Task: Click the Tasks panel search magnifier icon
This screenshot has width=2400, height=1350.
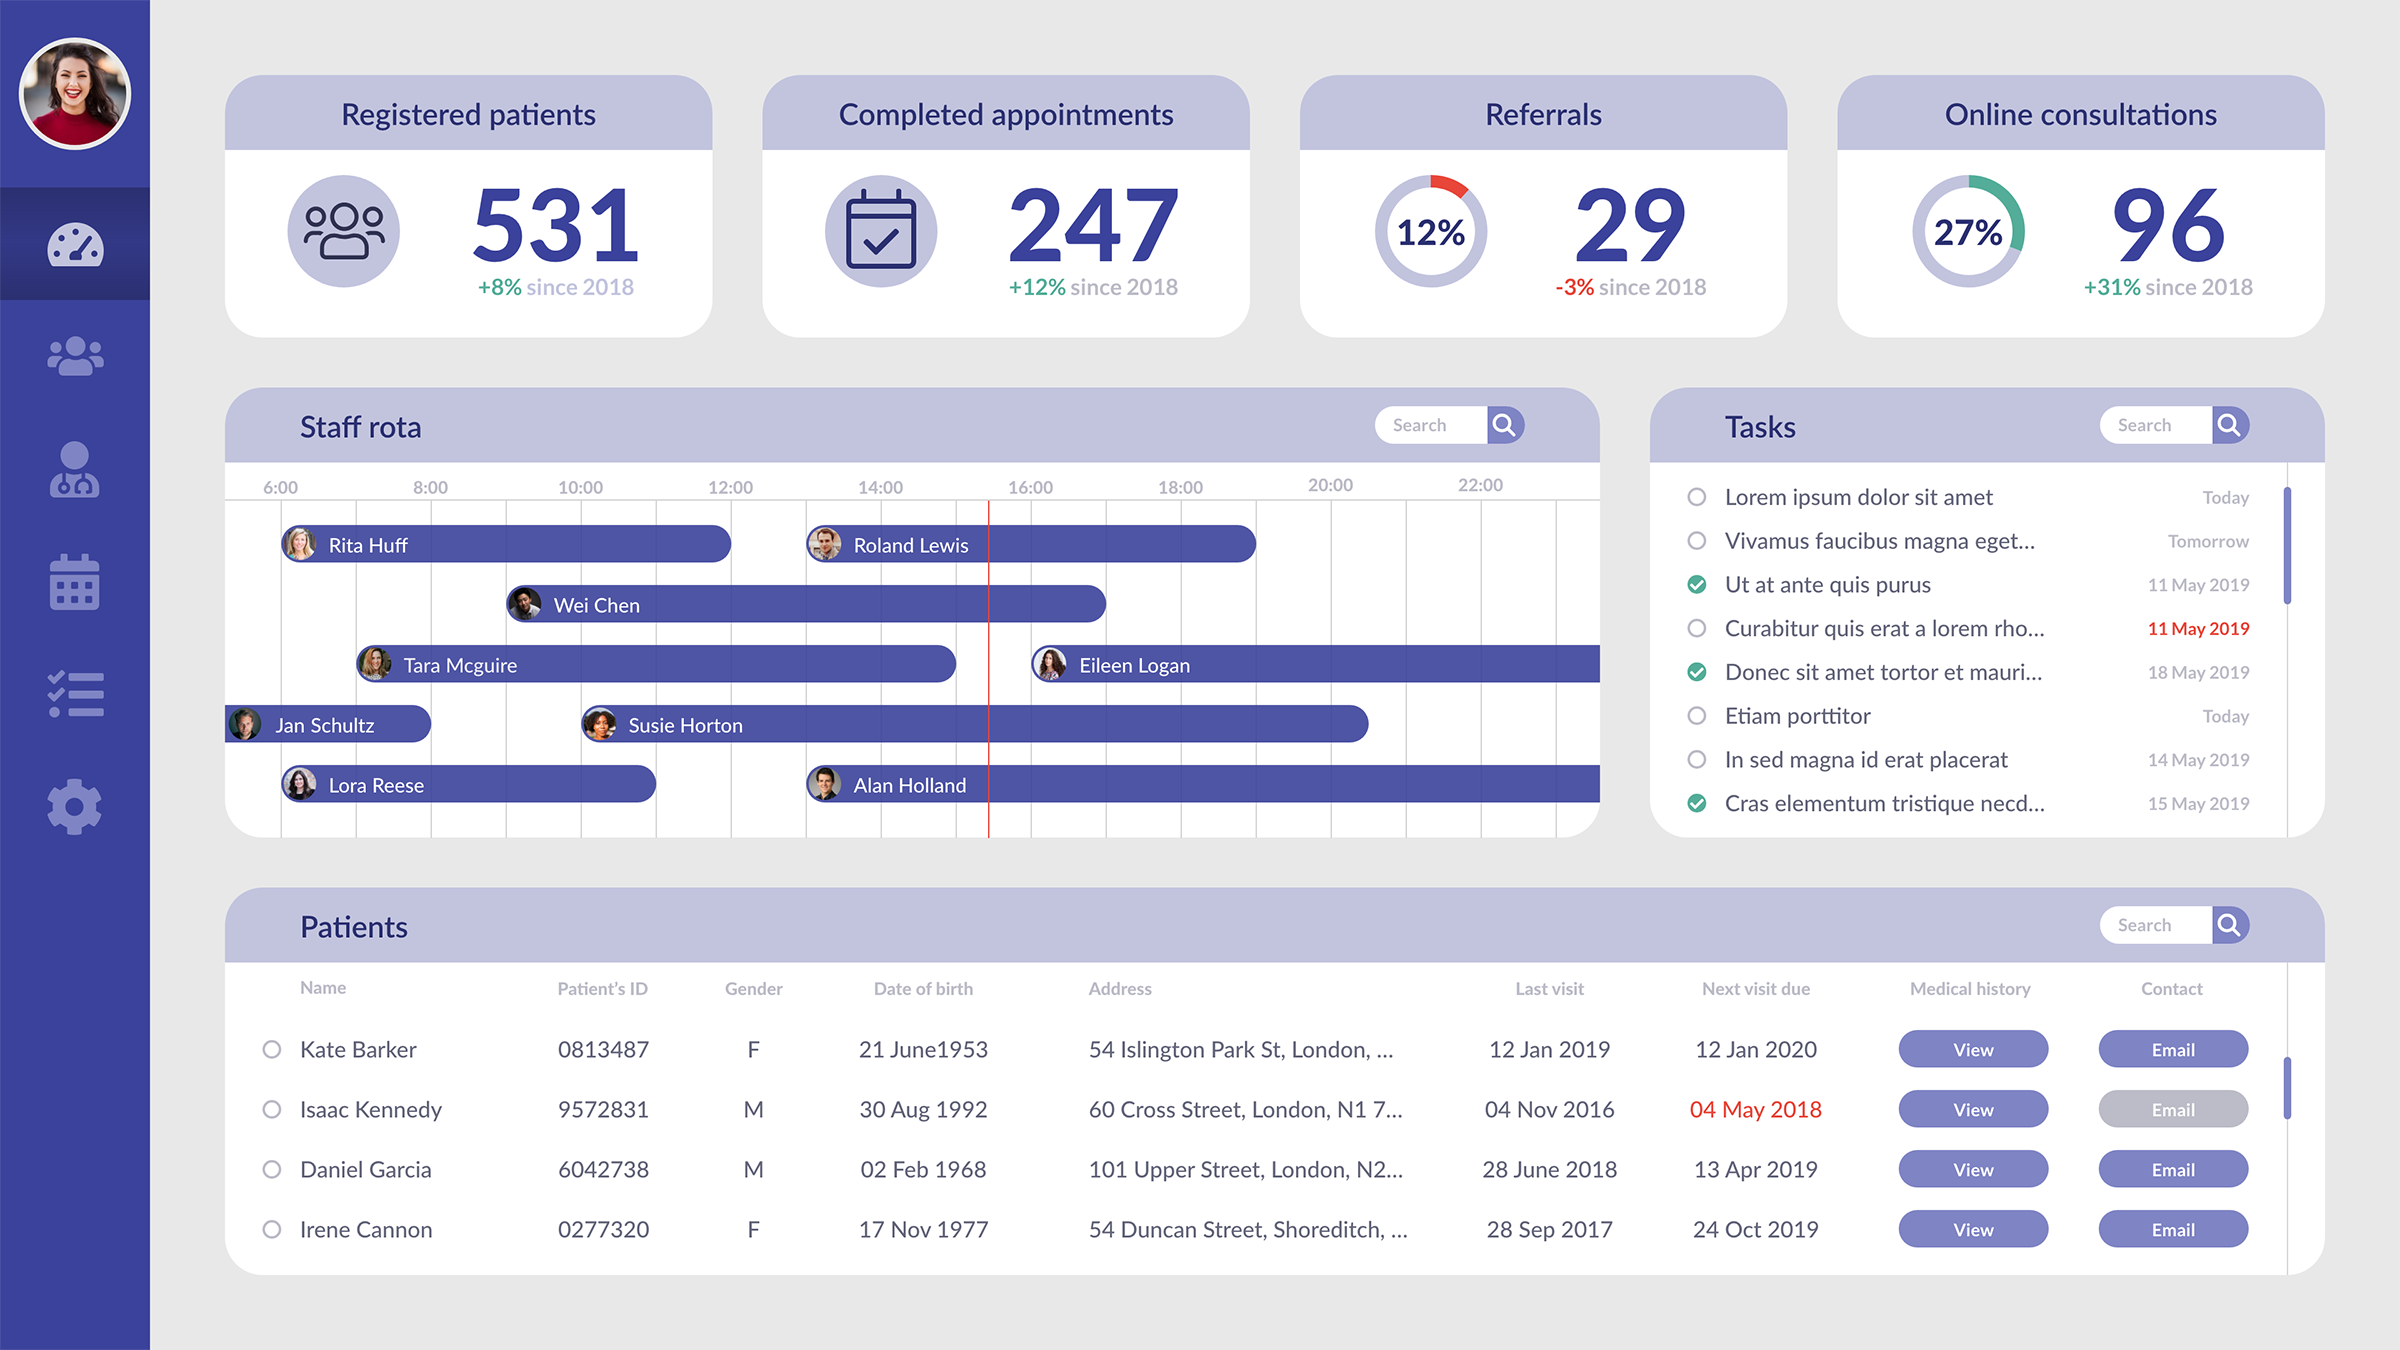Action: (2229, 425)
